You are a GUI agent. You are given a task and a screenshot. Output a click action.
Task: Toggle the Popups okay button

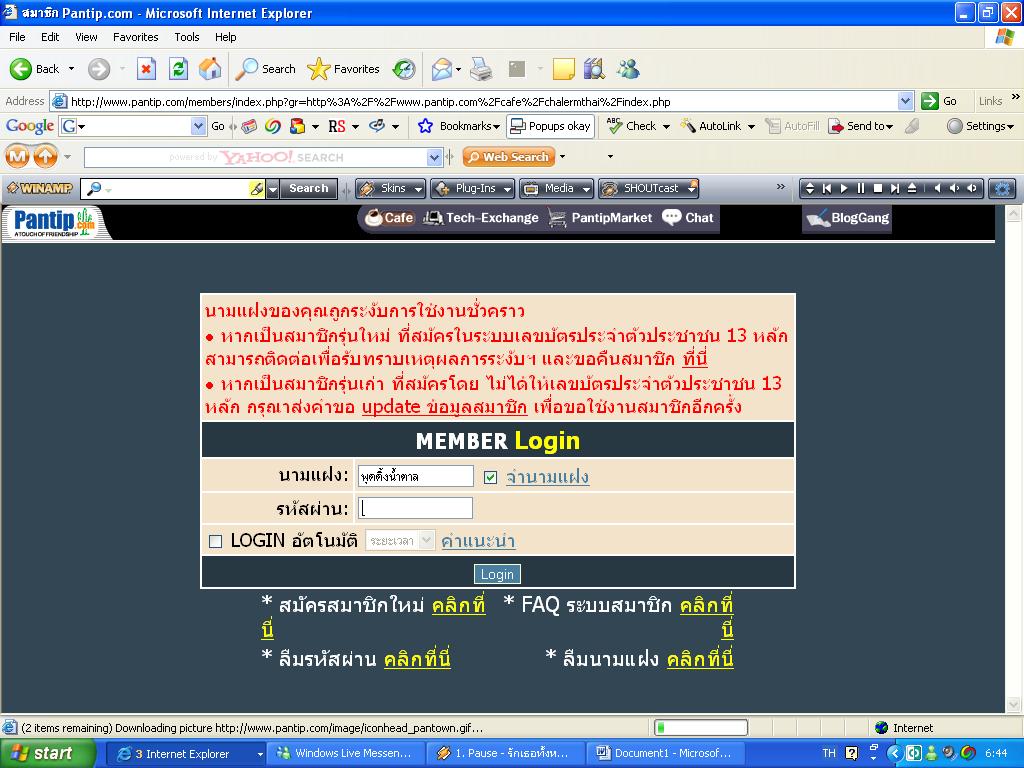click(551, 126)
